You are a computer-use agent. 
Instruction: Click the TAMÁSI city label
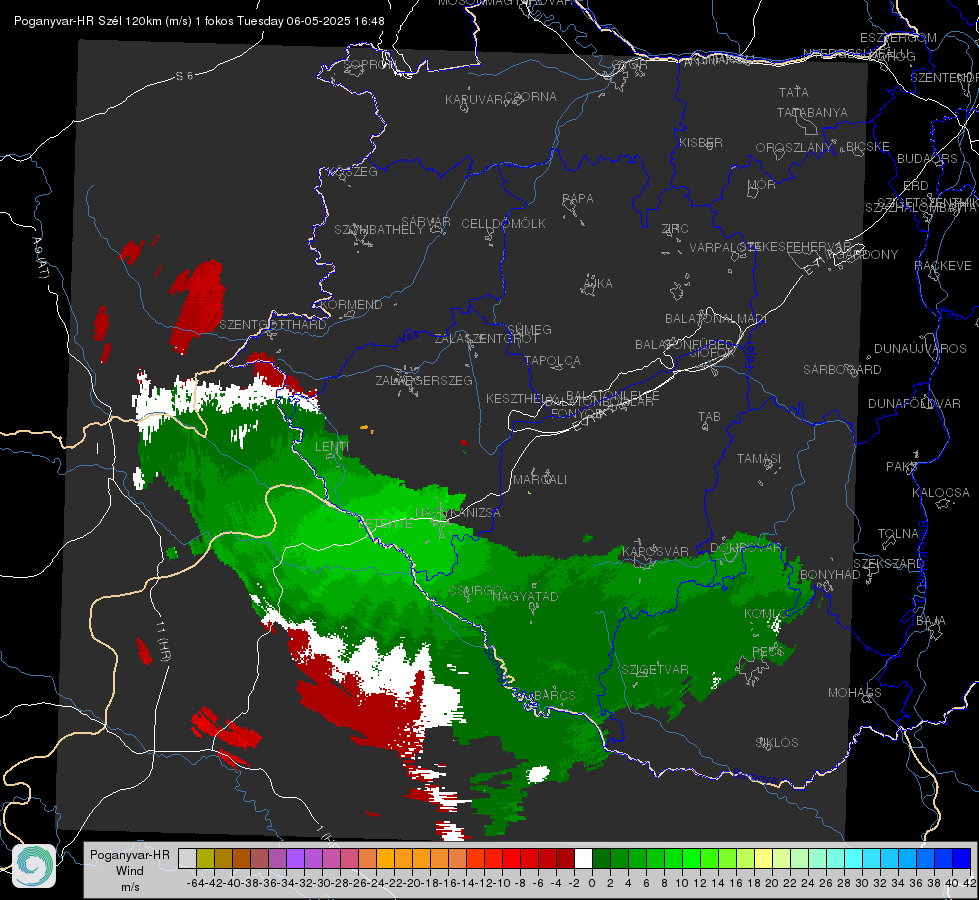pyautogui.click(x=759, y=458)
